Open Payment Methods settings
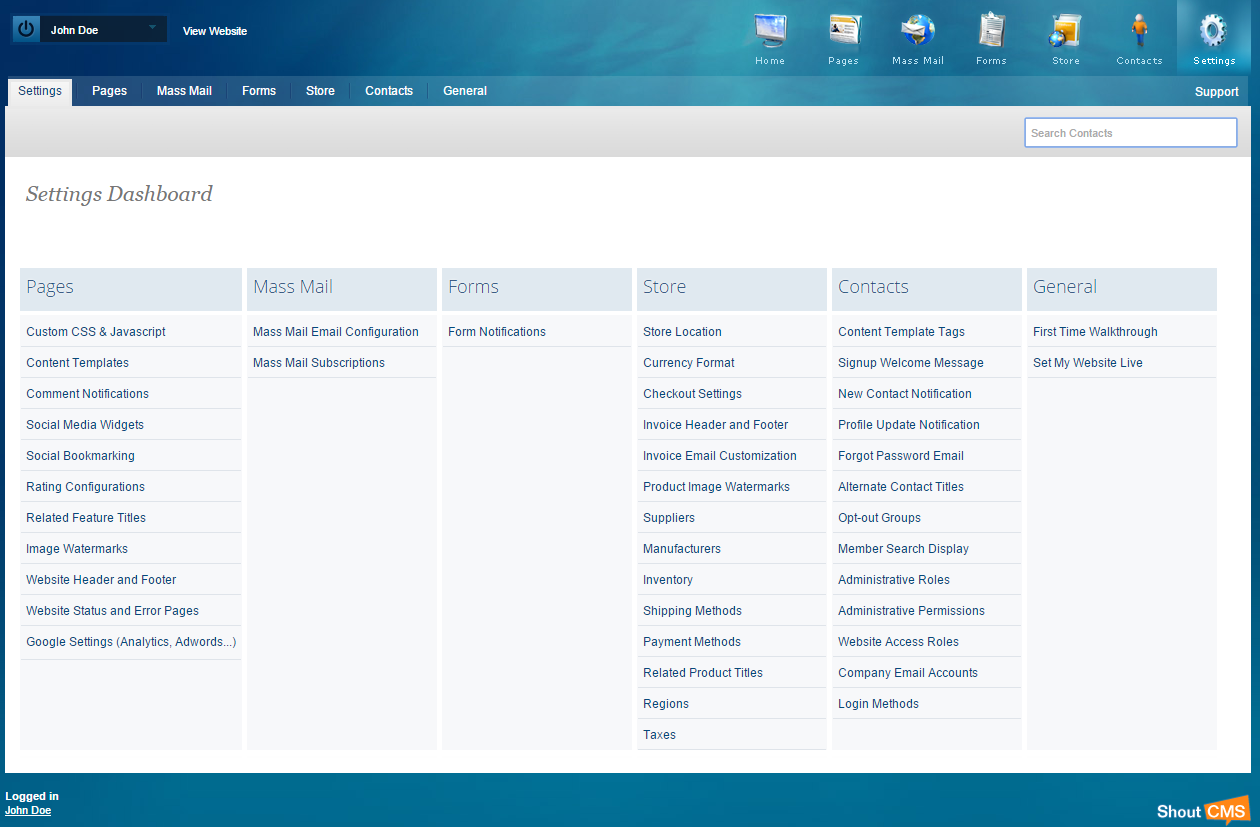This screenshot has height=827, width=1260. [x=692, y=642]
